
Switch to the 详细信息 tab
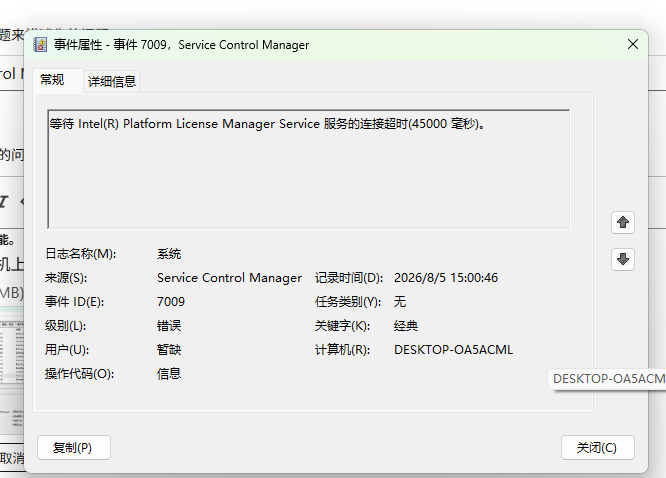pyautogui.click(x=111, y=81)
